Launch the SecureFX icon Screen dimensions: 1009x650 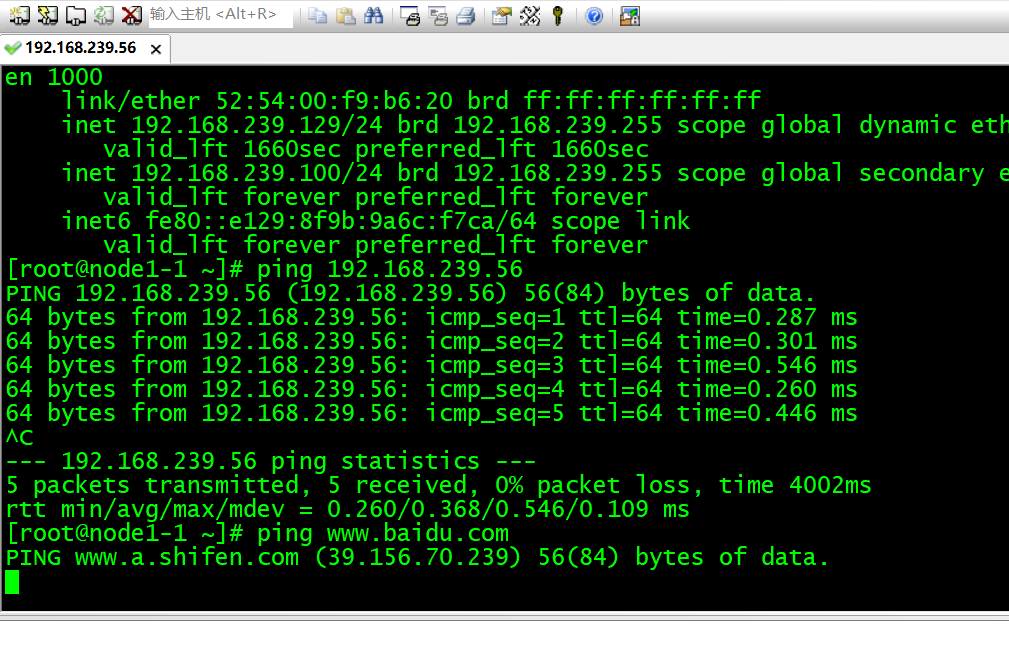click(629, 15)
